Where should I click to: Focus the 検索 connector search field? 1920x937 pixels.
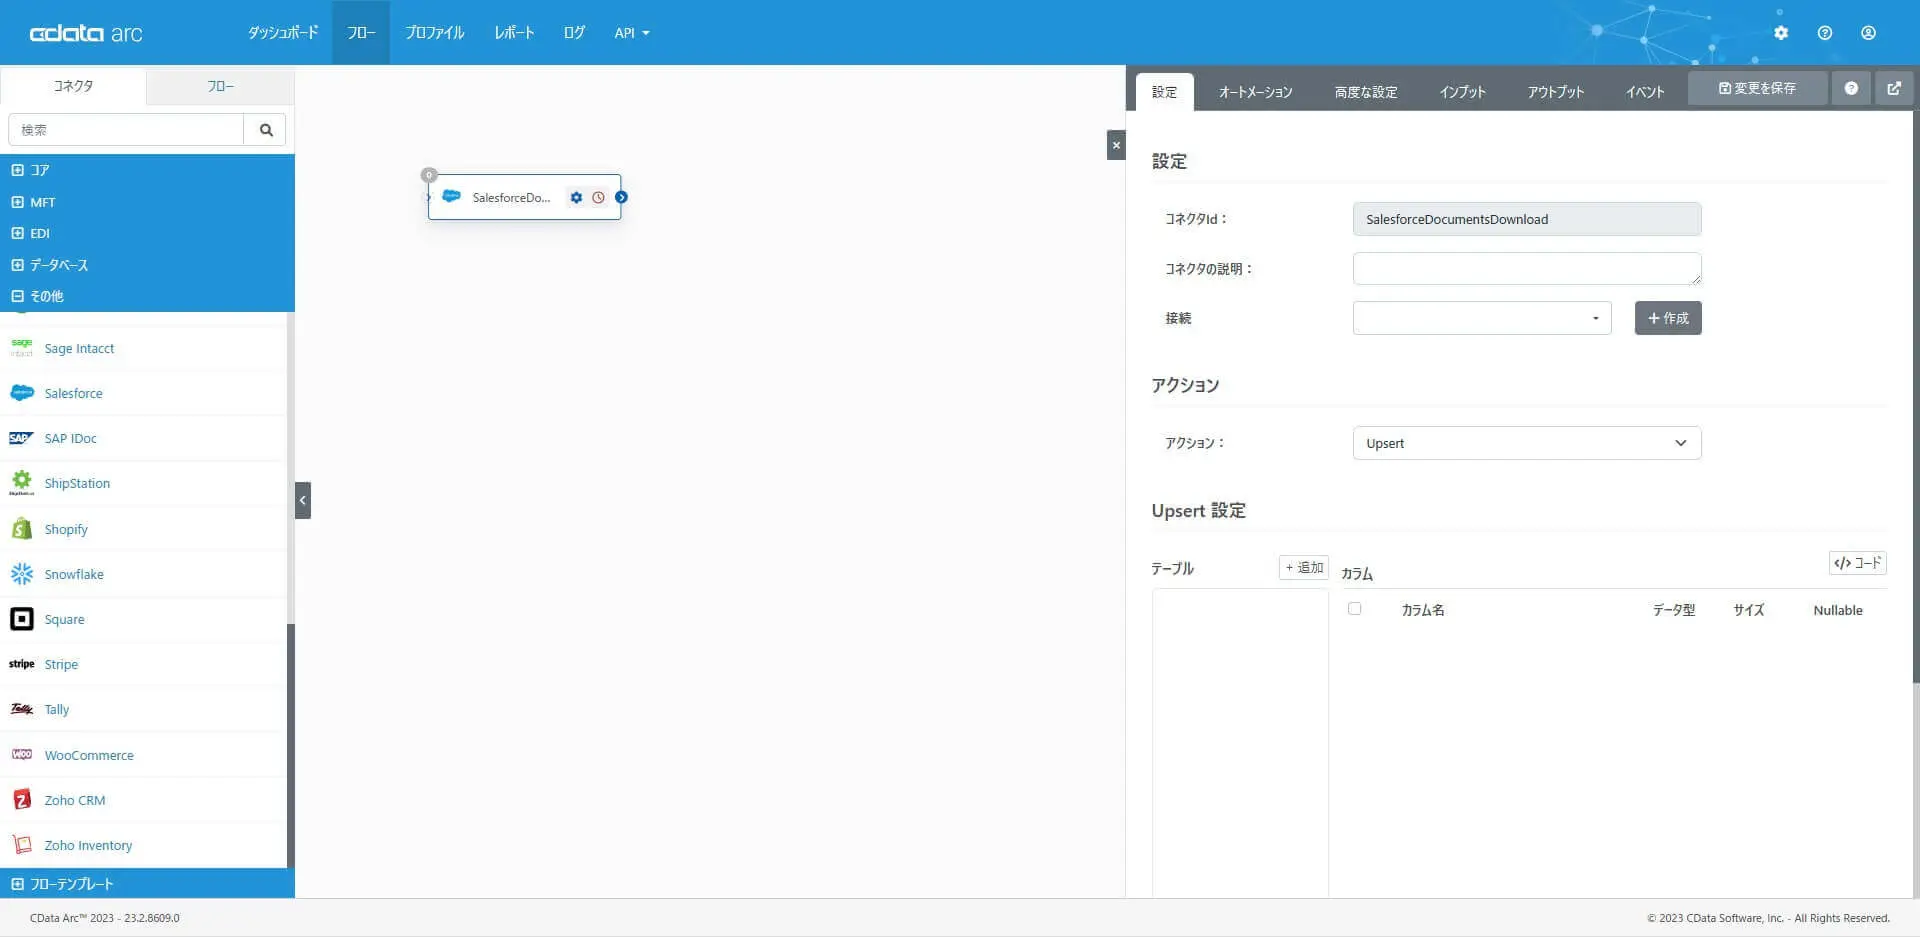[126, 130]
